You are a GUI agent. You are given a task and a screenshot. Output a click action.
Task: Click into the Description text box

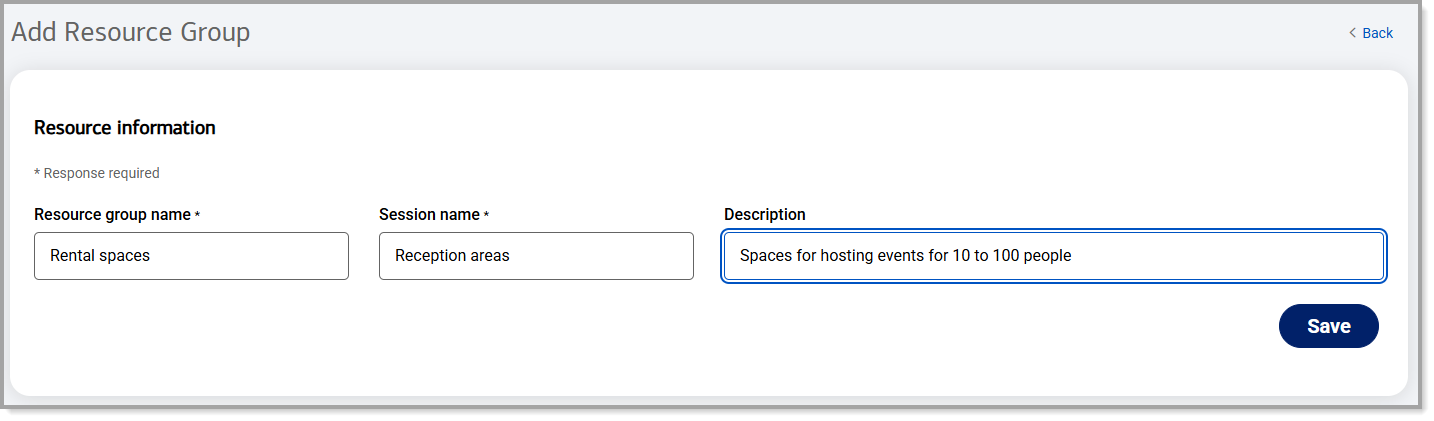point(1054,256)
